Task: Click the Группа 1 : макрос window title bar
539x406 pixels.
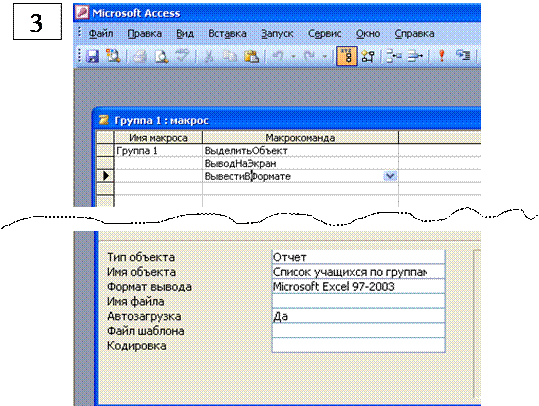Action: (x=287, y=120)
